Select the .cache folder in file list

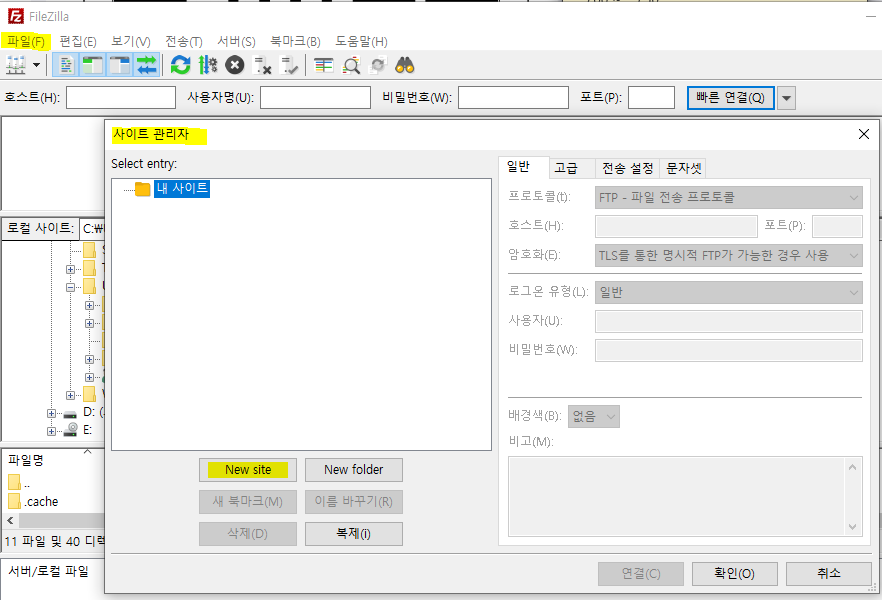coord(41,502)
